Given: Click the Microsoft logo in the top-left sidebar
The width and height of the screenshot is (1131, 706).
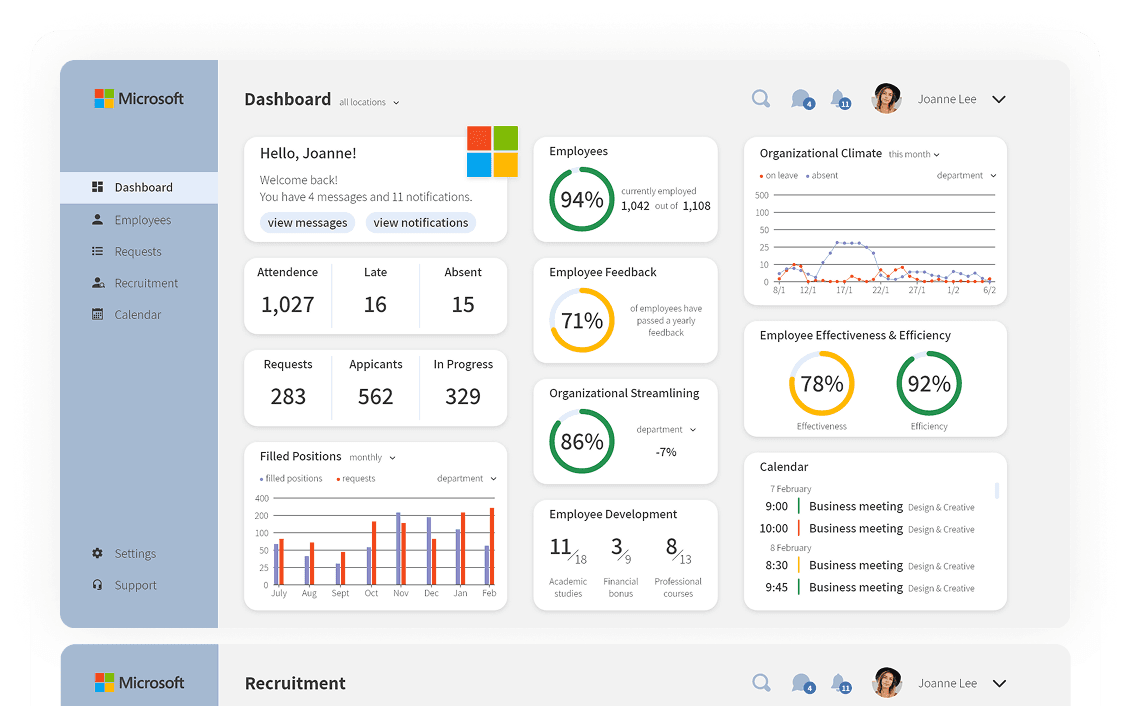Looking at the screenshot, I should [139, 99].
